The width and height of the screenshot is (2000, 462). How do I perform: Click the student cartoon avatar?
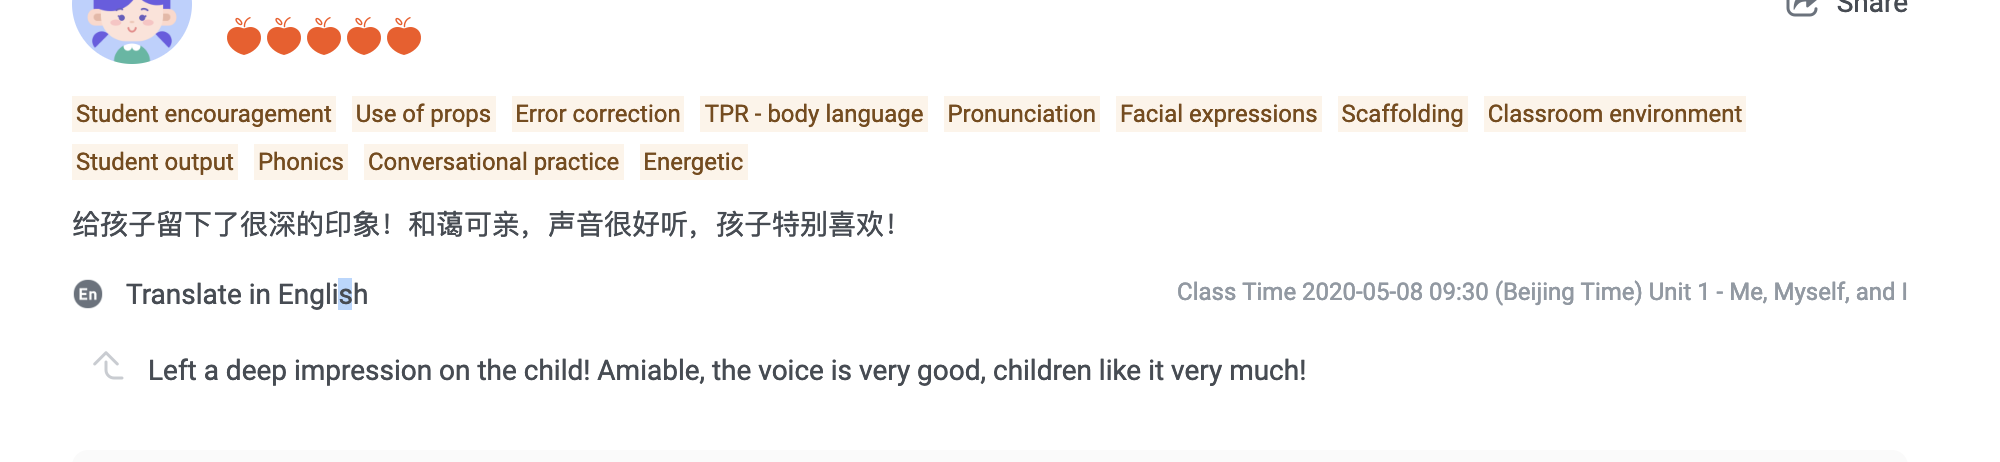pos(132,28)
